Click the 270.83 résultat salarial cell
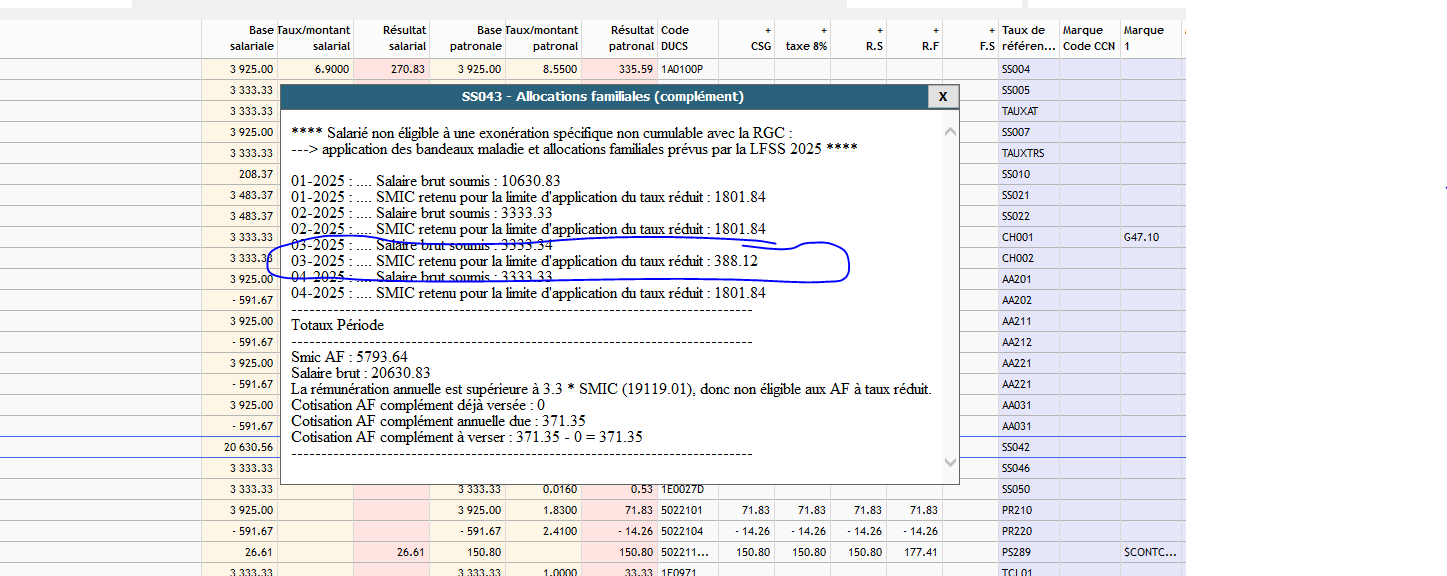Screen dimensions: 1447x576 pyautogui.click(x=391, y=69)
